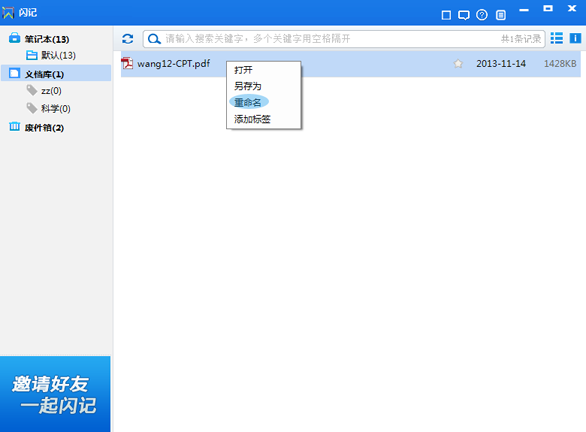Toggle star favorite for wang12-CPT.pdf
Image resolution: width=586 pixels, height=432 pixels.
coord(458,64)
